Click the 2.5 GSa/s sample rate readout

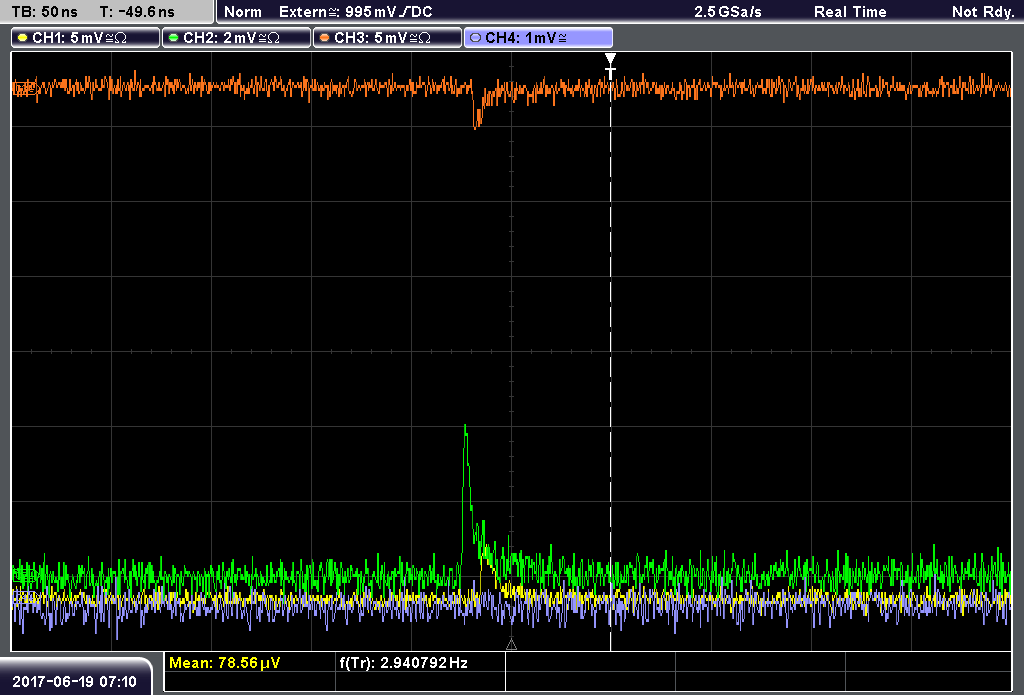coord(728,12)
